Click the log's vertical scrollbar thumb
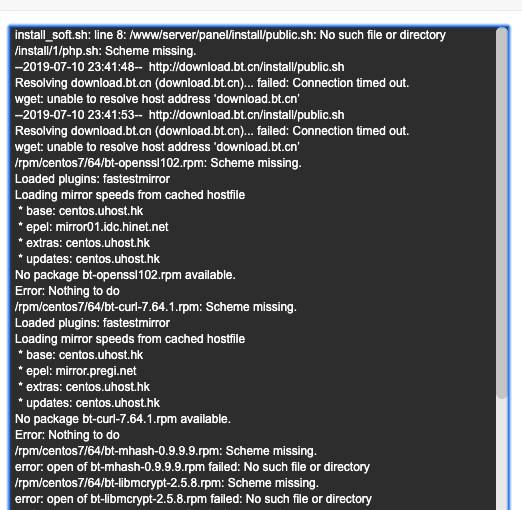The image size is (522, 510). point(502,213)
